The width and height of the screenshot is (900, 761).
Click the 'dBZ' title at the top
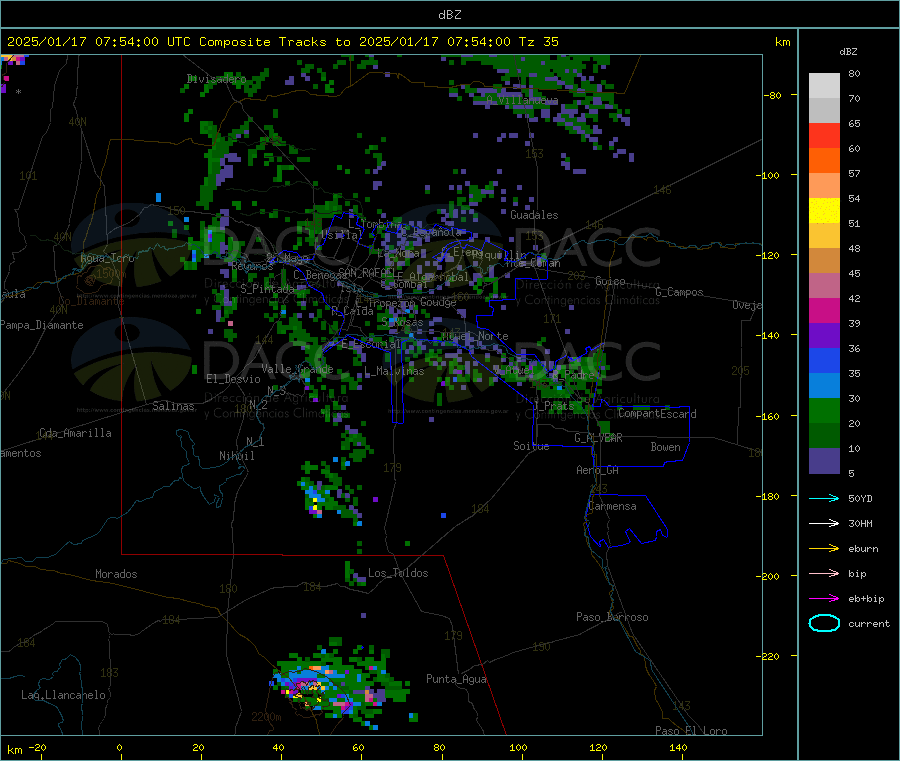point(449,14)
